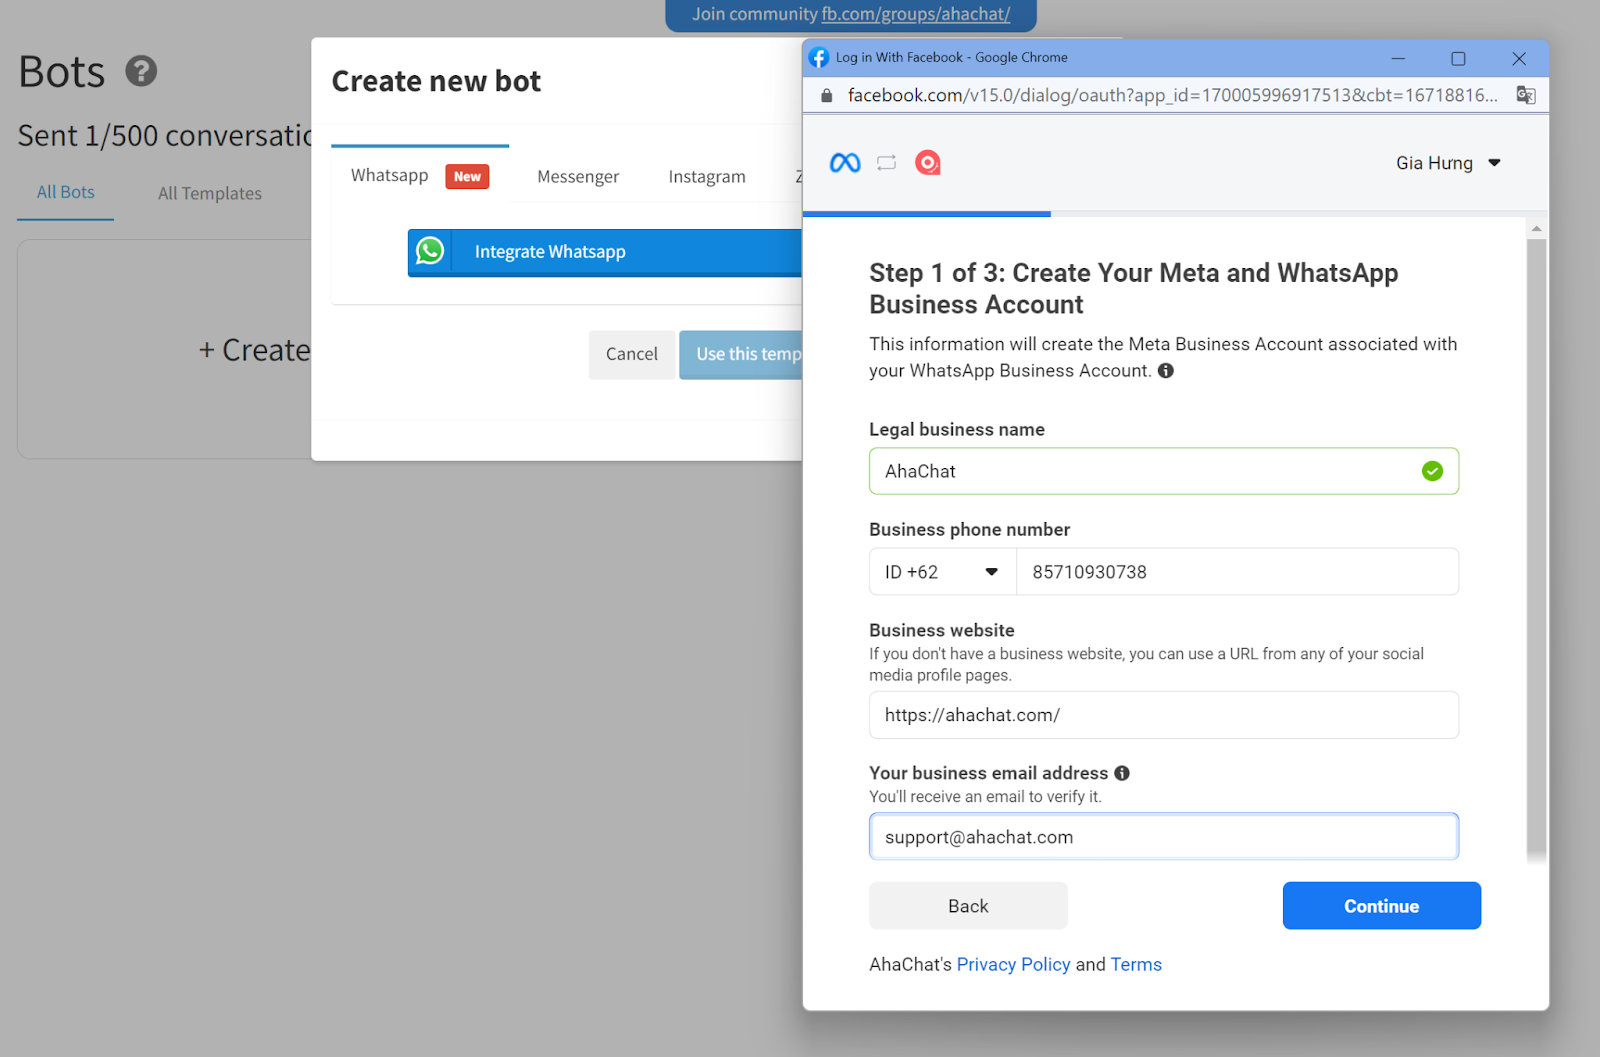Screen dimensions: 1600x1057
Task: Open AhaChat's Privacy Policy link
Action: click(x=1013, y=964)
